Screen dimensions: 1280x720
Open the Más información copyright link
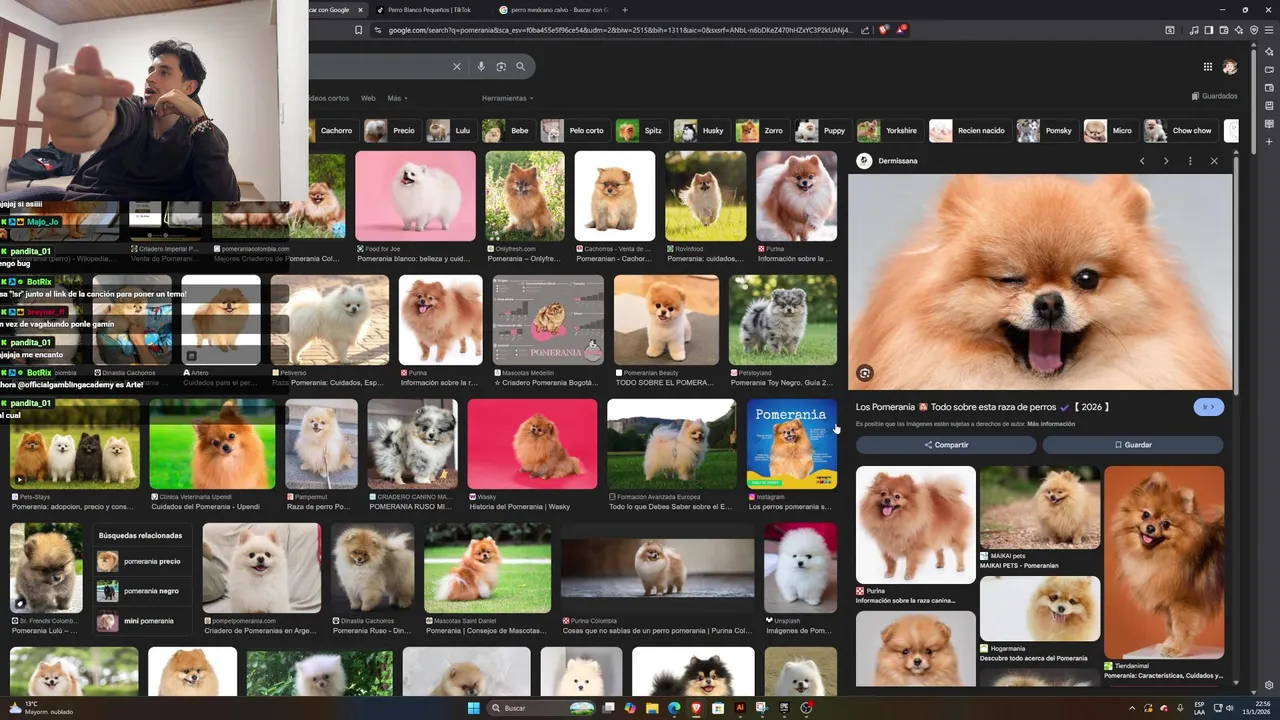1051,424
